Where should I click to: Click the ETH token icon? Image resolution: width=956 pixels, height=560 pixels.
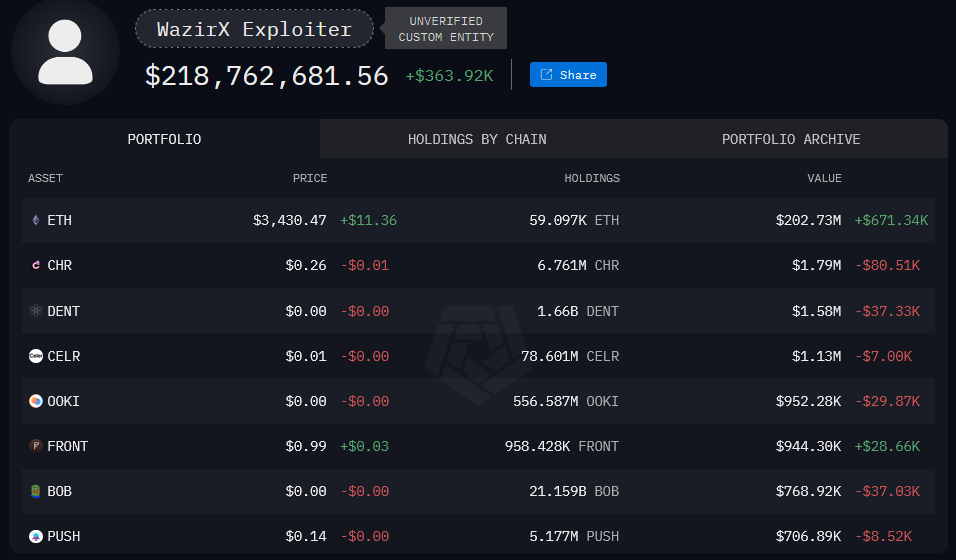36,220
